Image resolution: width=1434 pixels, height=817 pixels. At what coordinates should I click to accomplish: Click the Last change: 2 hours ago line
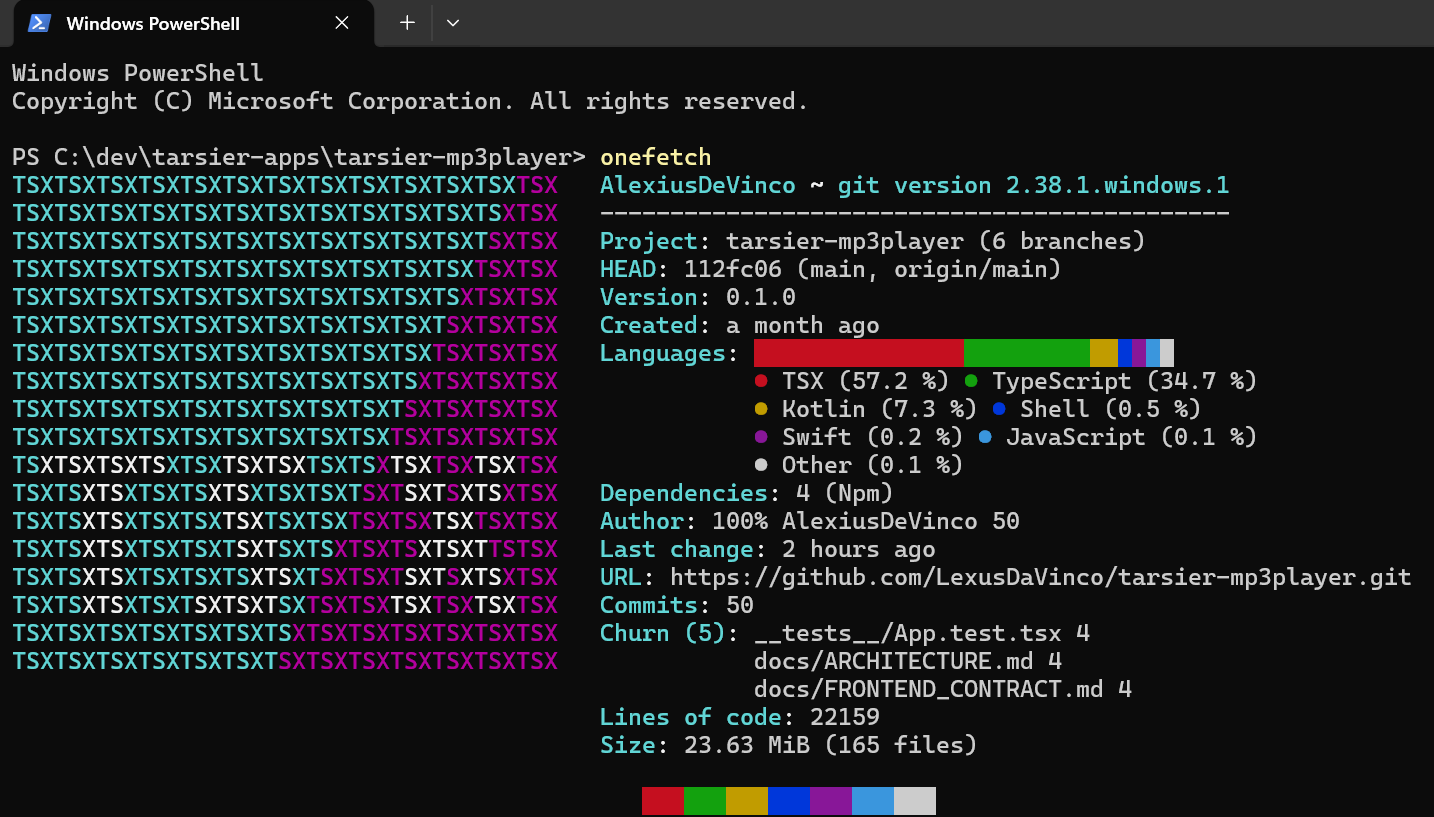(x=768, y=549)
